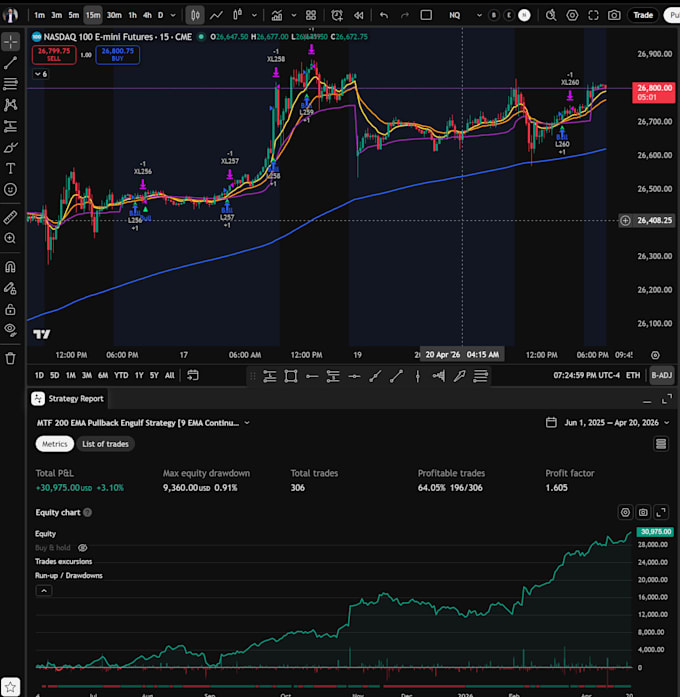The image size is (680, 697).
Task: Toggle stay in drawing mode
Action: click(11, 288)
